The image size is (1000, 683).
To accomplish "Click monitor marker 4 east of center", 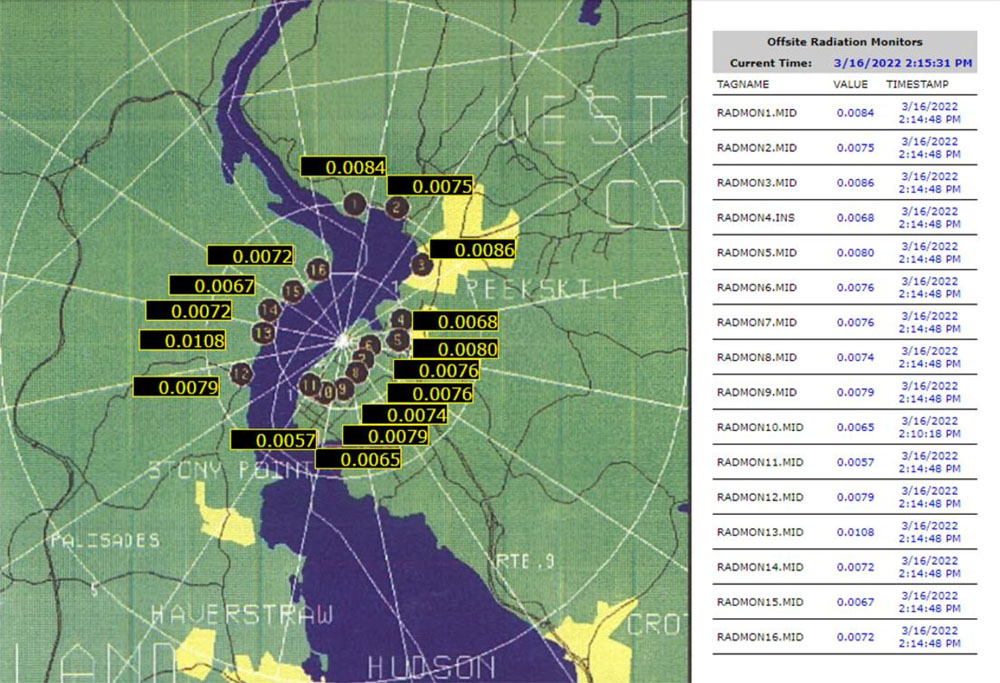I will click(x=398, y=320).
